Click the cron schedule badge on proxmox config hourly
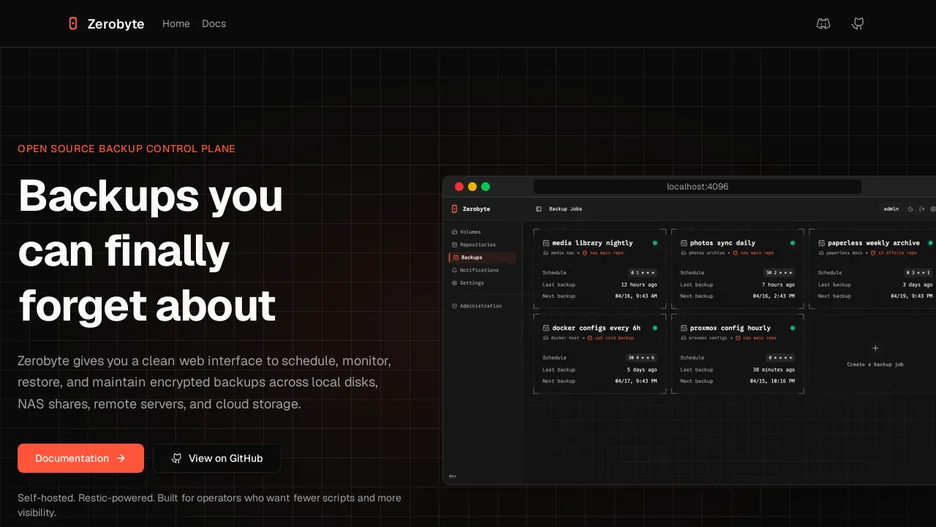936x527 pixels. click(x=781, y=358)
